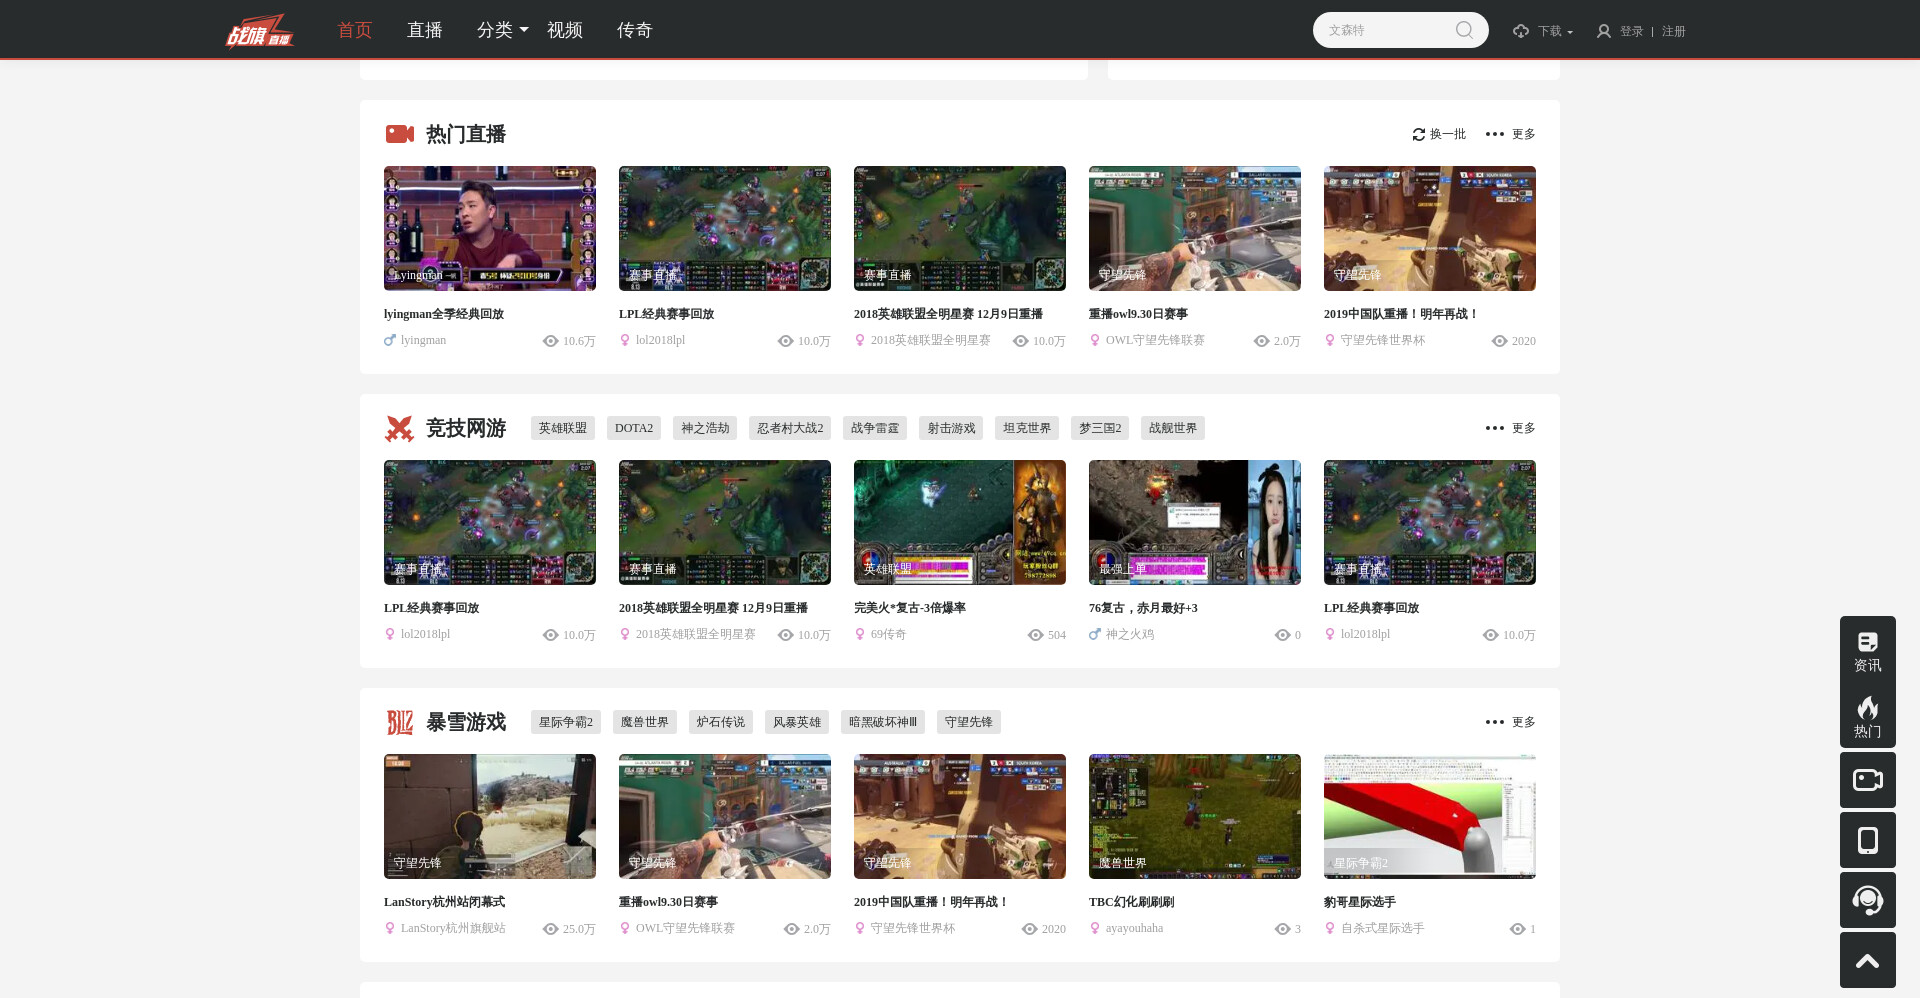Click the back-to-top arrow icon
Image resolution: width=1920 pixels, height=998 pixels.
(x=1867, y=960)
